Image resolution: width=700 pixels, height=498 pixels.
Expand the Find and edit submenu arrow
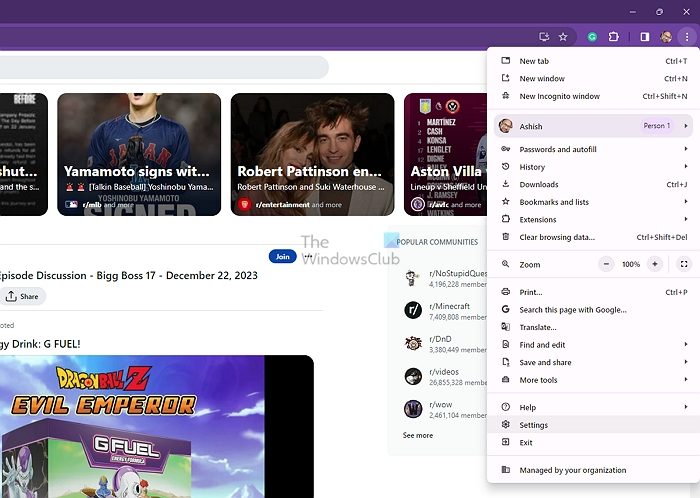(x=686, y=344)
